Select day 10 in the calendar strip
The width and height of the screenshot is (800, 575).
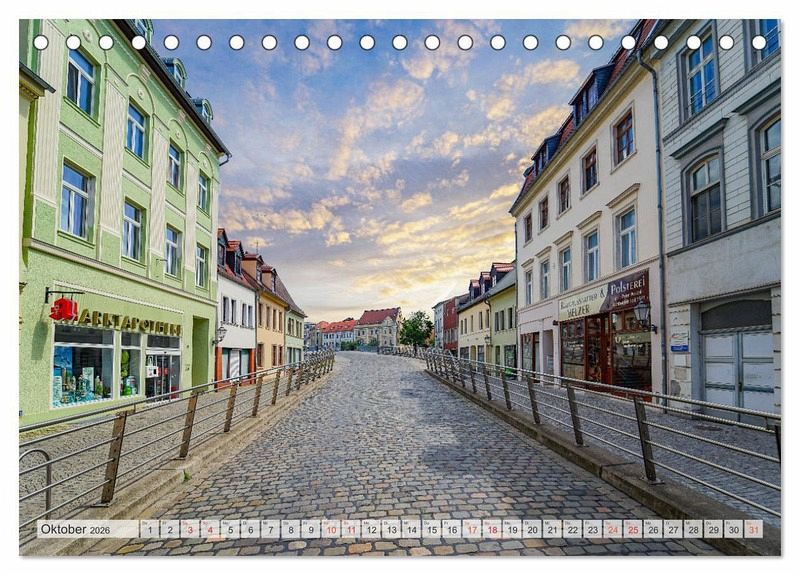point(330,529)
